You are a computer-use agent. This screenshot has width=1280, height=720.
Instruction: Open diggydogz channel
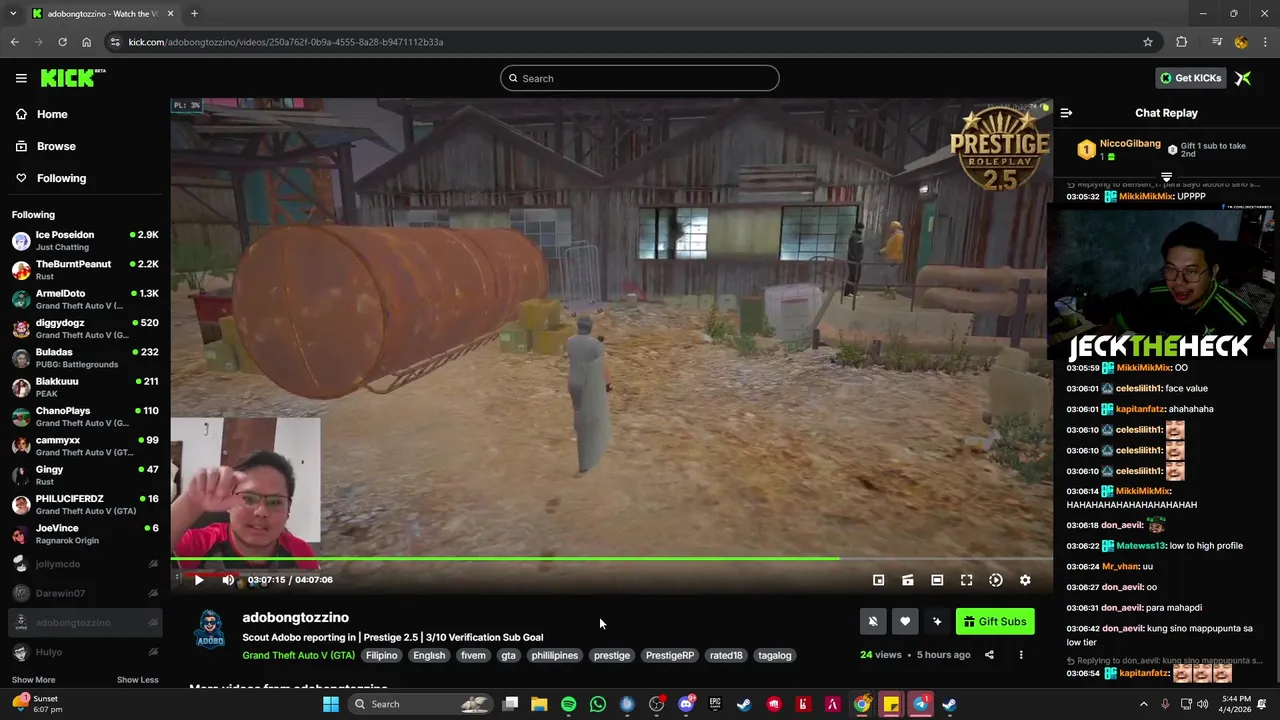click(x=85, y=329)
